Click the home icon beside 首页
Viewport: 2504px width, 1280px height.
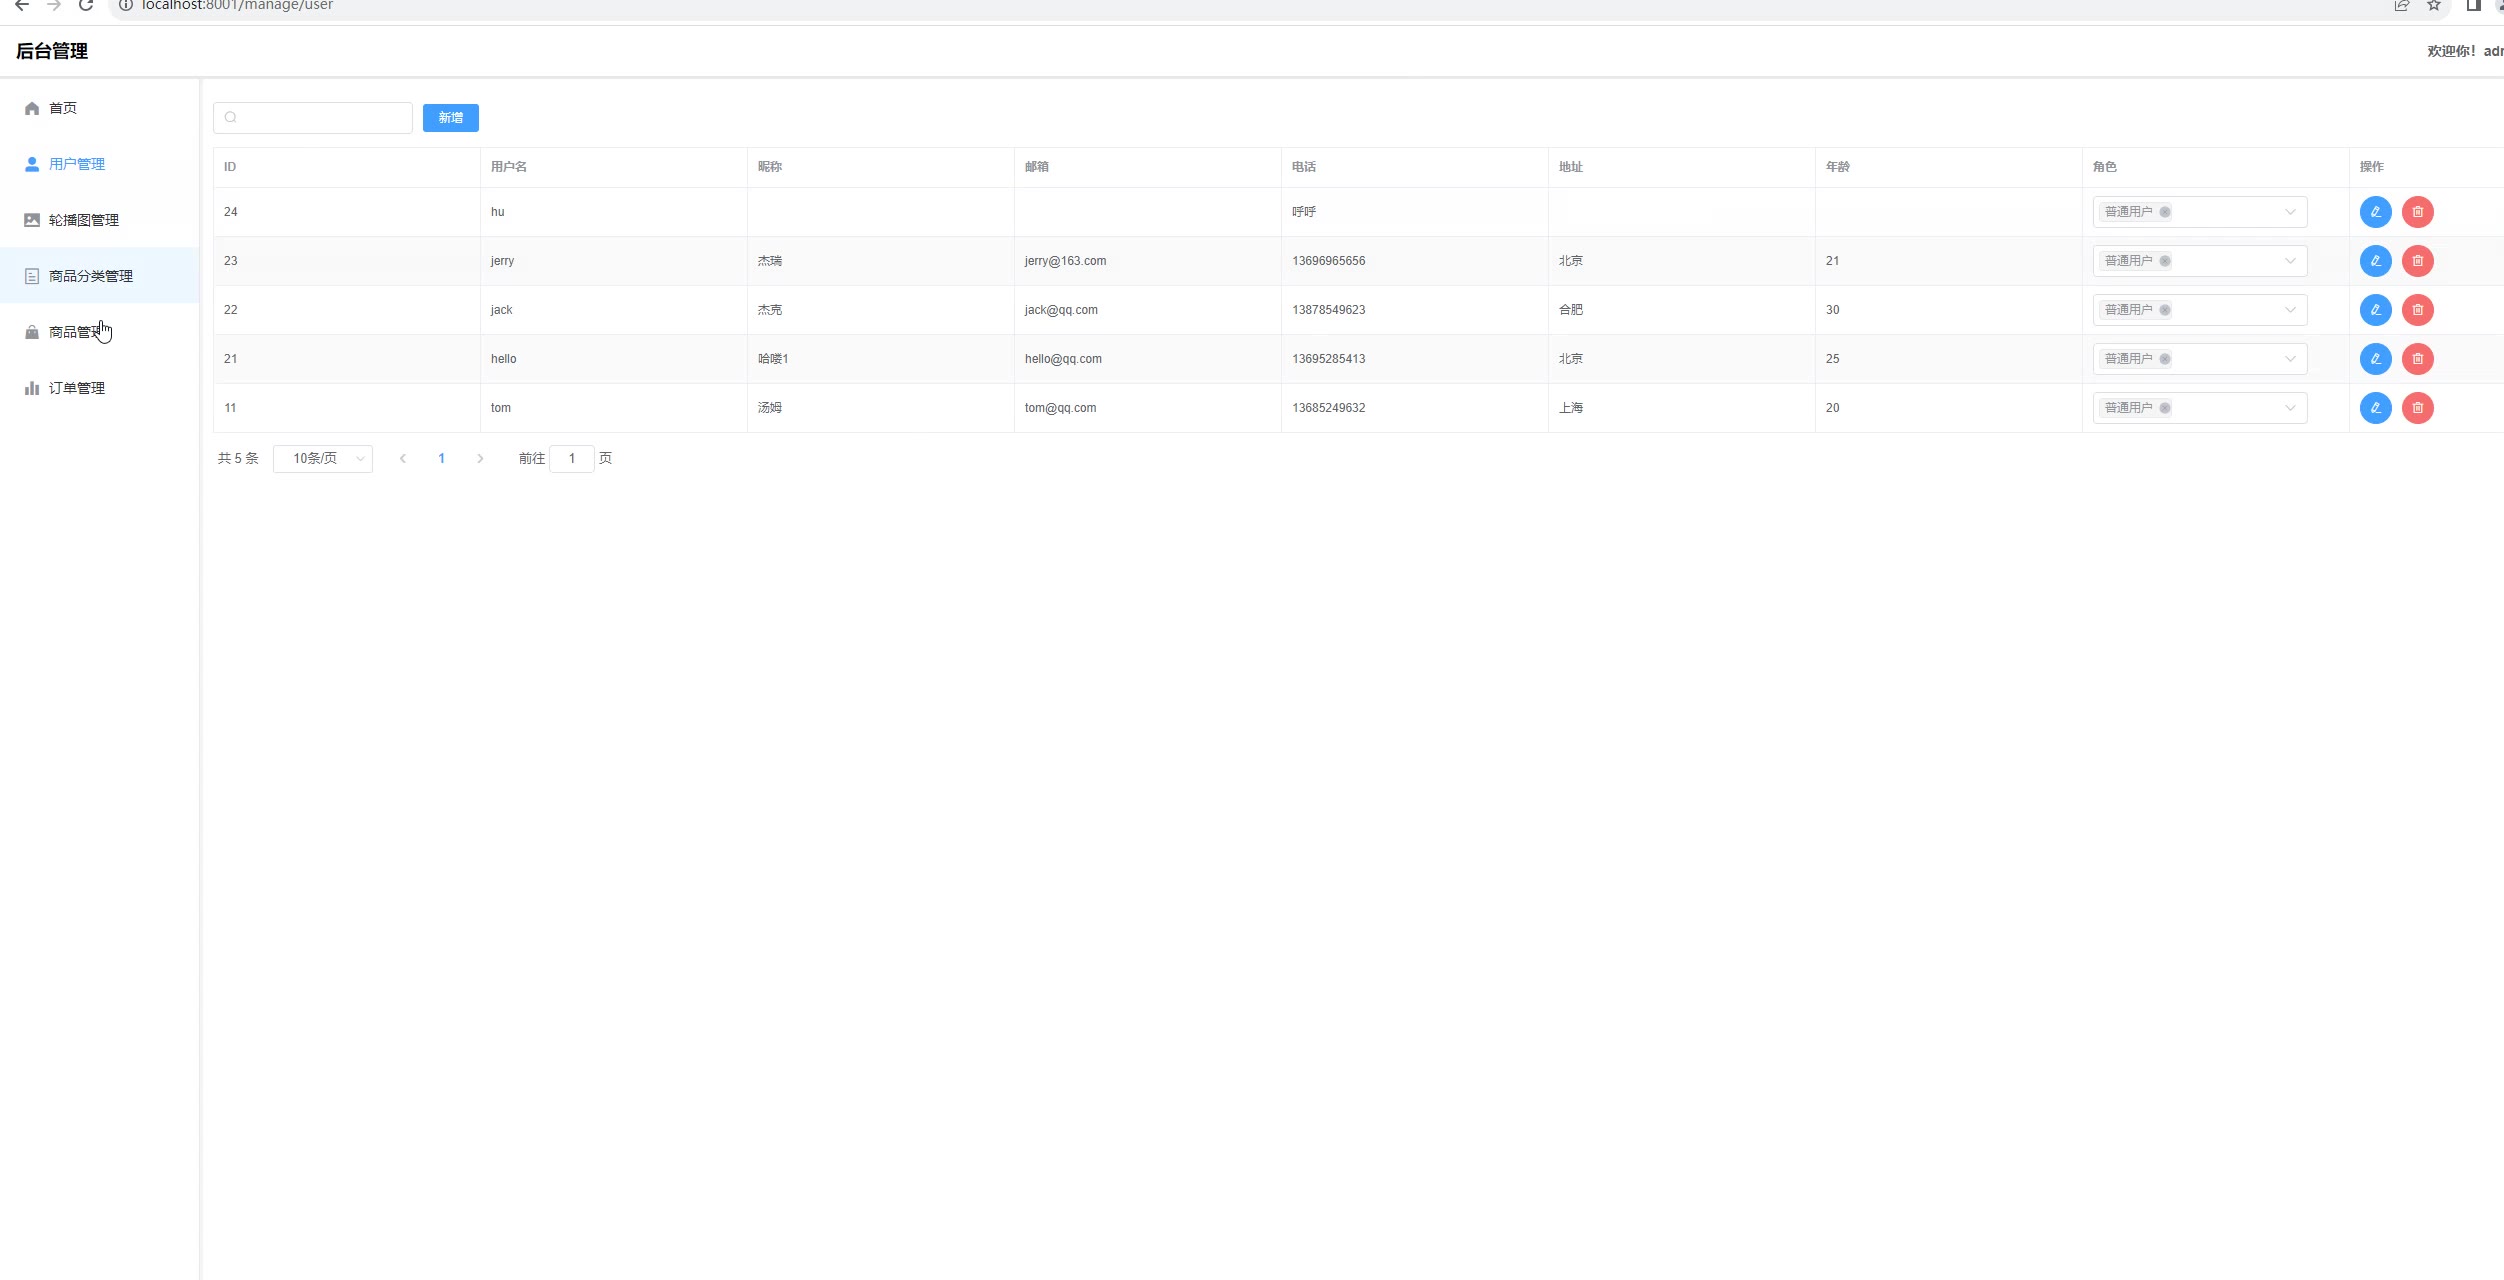click(32, 108)
